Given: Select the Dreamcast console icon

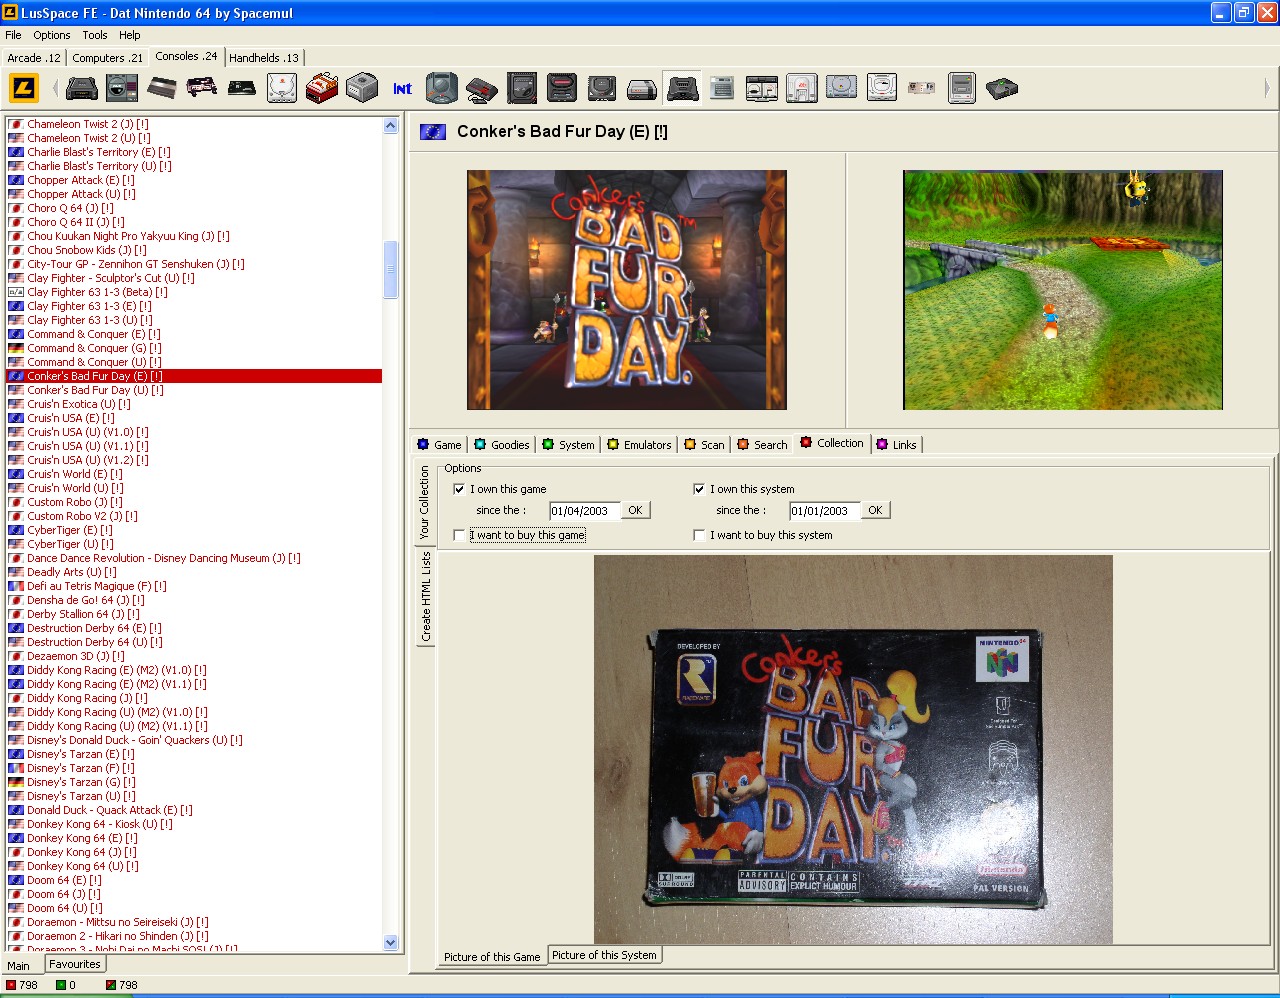Looking at the screenshot, I should [282, 88].
